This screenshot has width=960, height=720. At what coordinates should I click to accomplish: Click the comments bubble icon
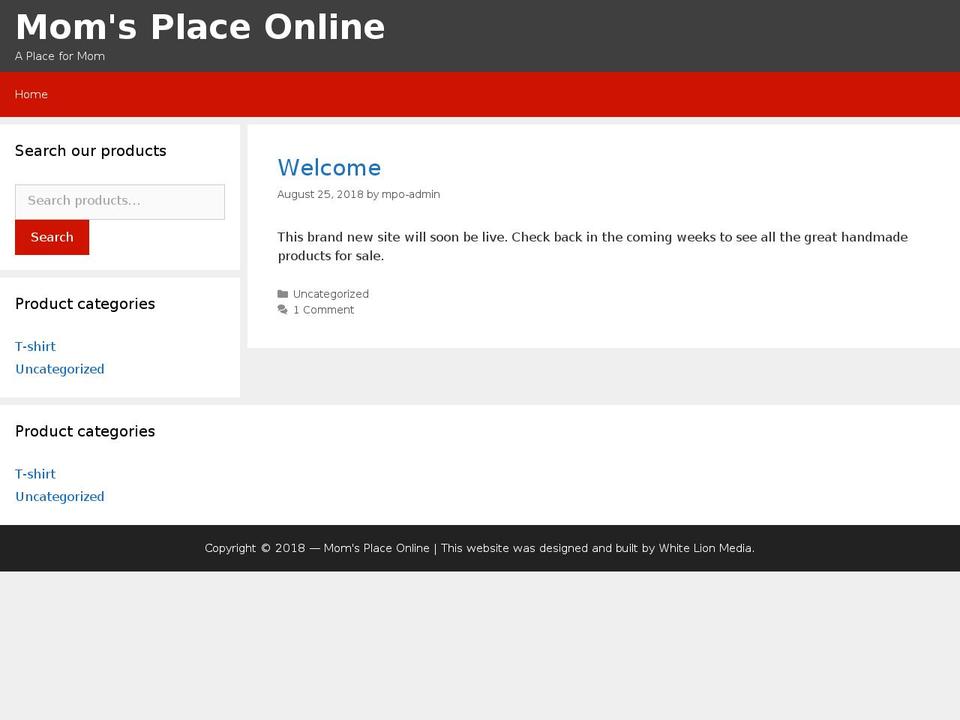(x=283, y=310)
